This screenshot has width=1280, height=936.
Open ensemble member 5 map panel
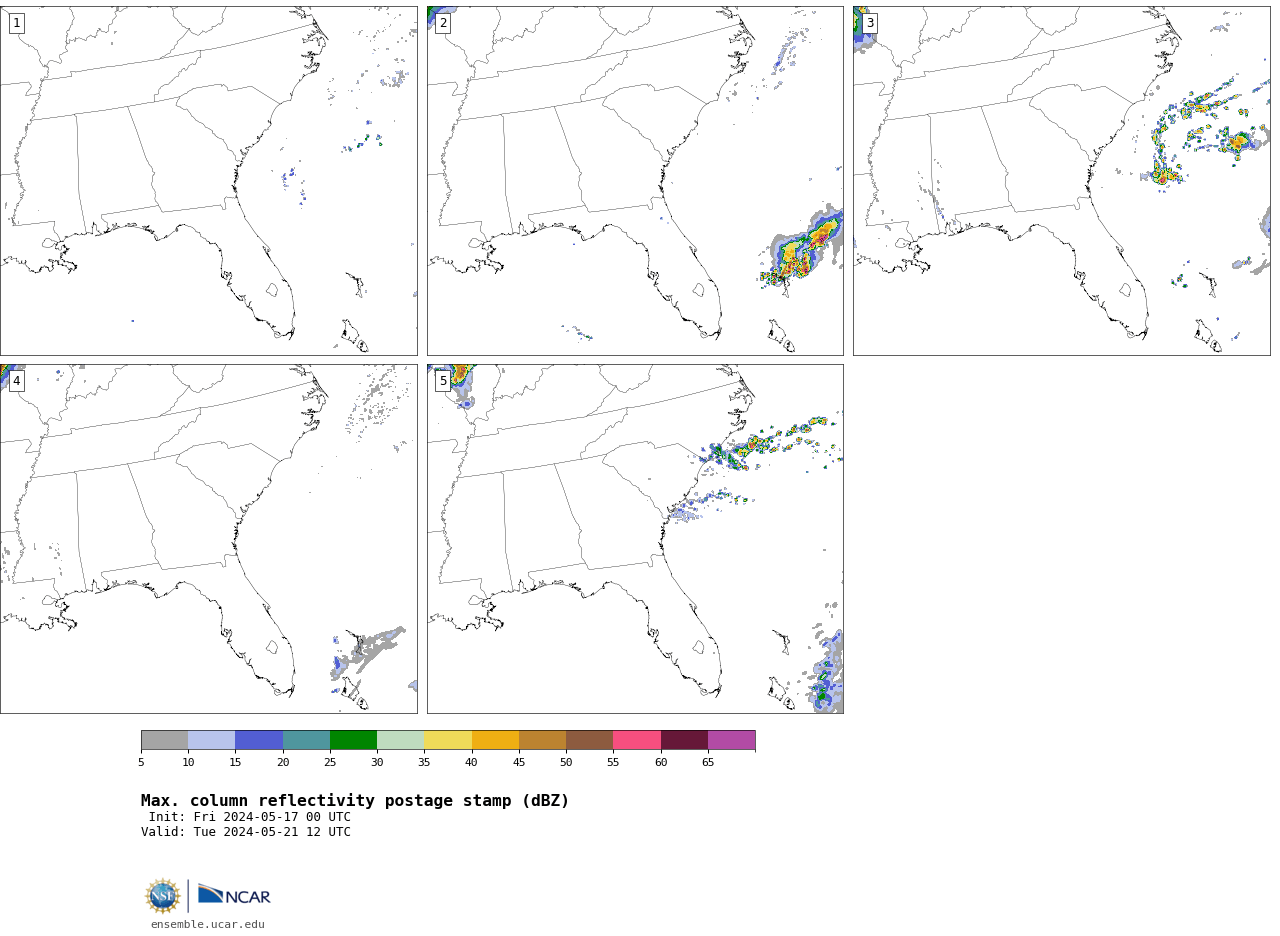[635, 539]
